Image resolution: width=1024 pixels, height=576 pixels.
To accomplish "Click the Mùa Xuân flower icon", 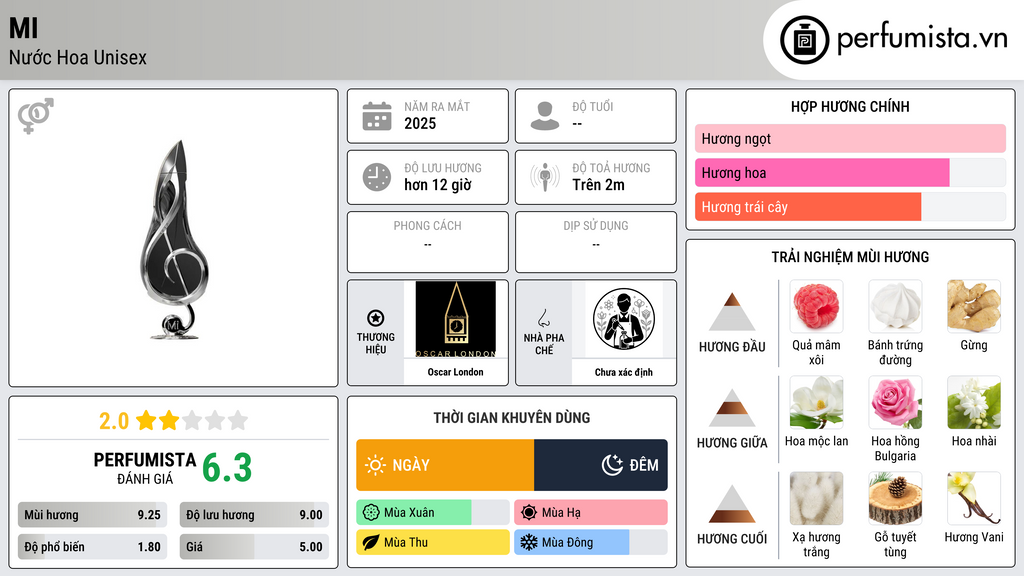I will point(371,513).
